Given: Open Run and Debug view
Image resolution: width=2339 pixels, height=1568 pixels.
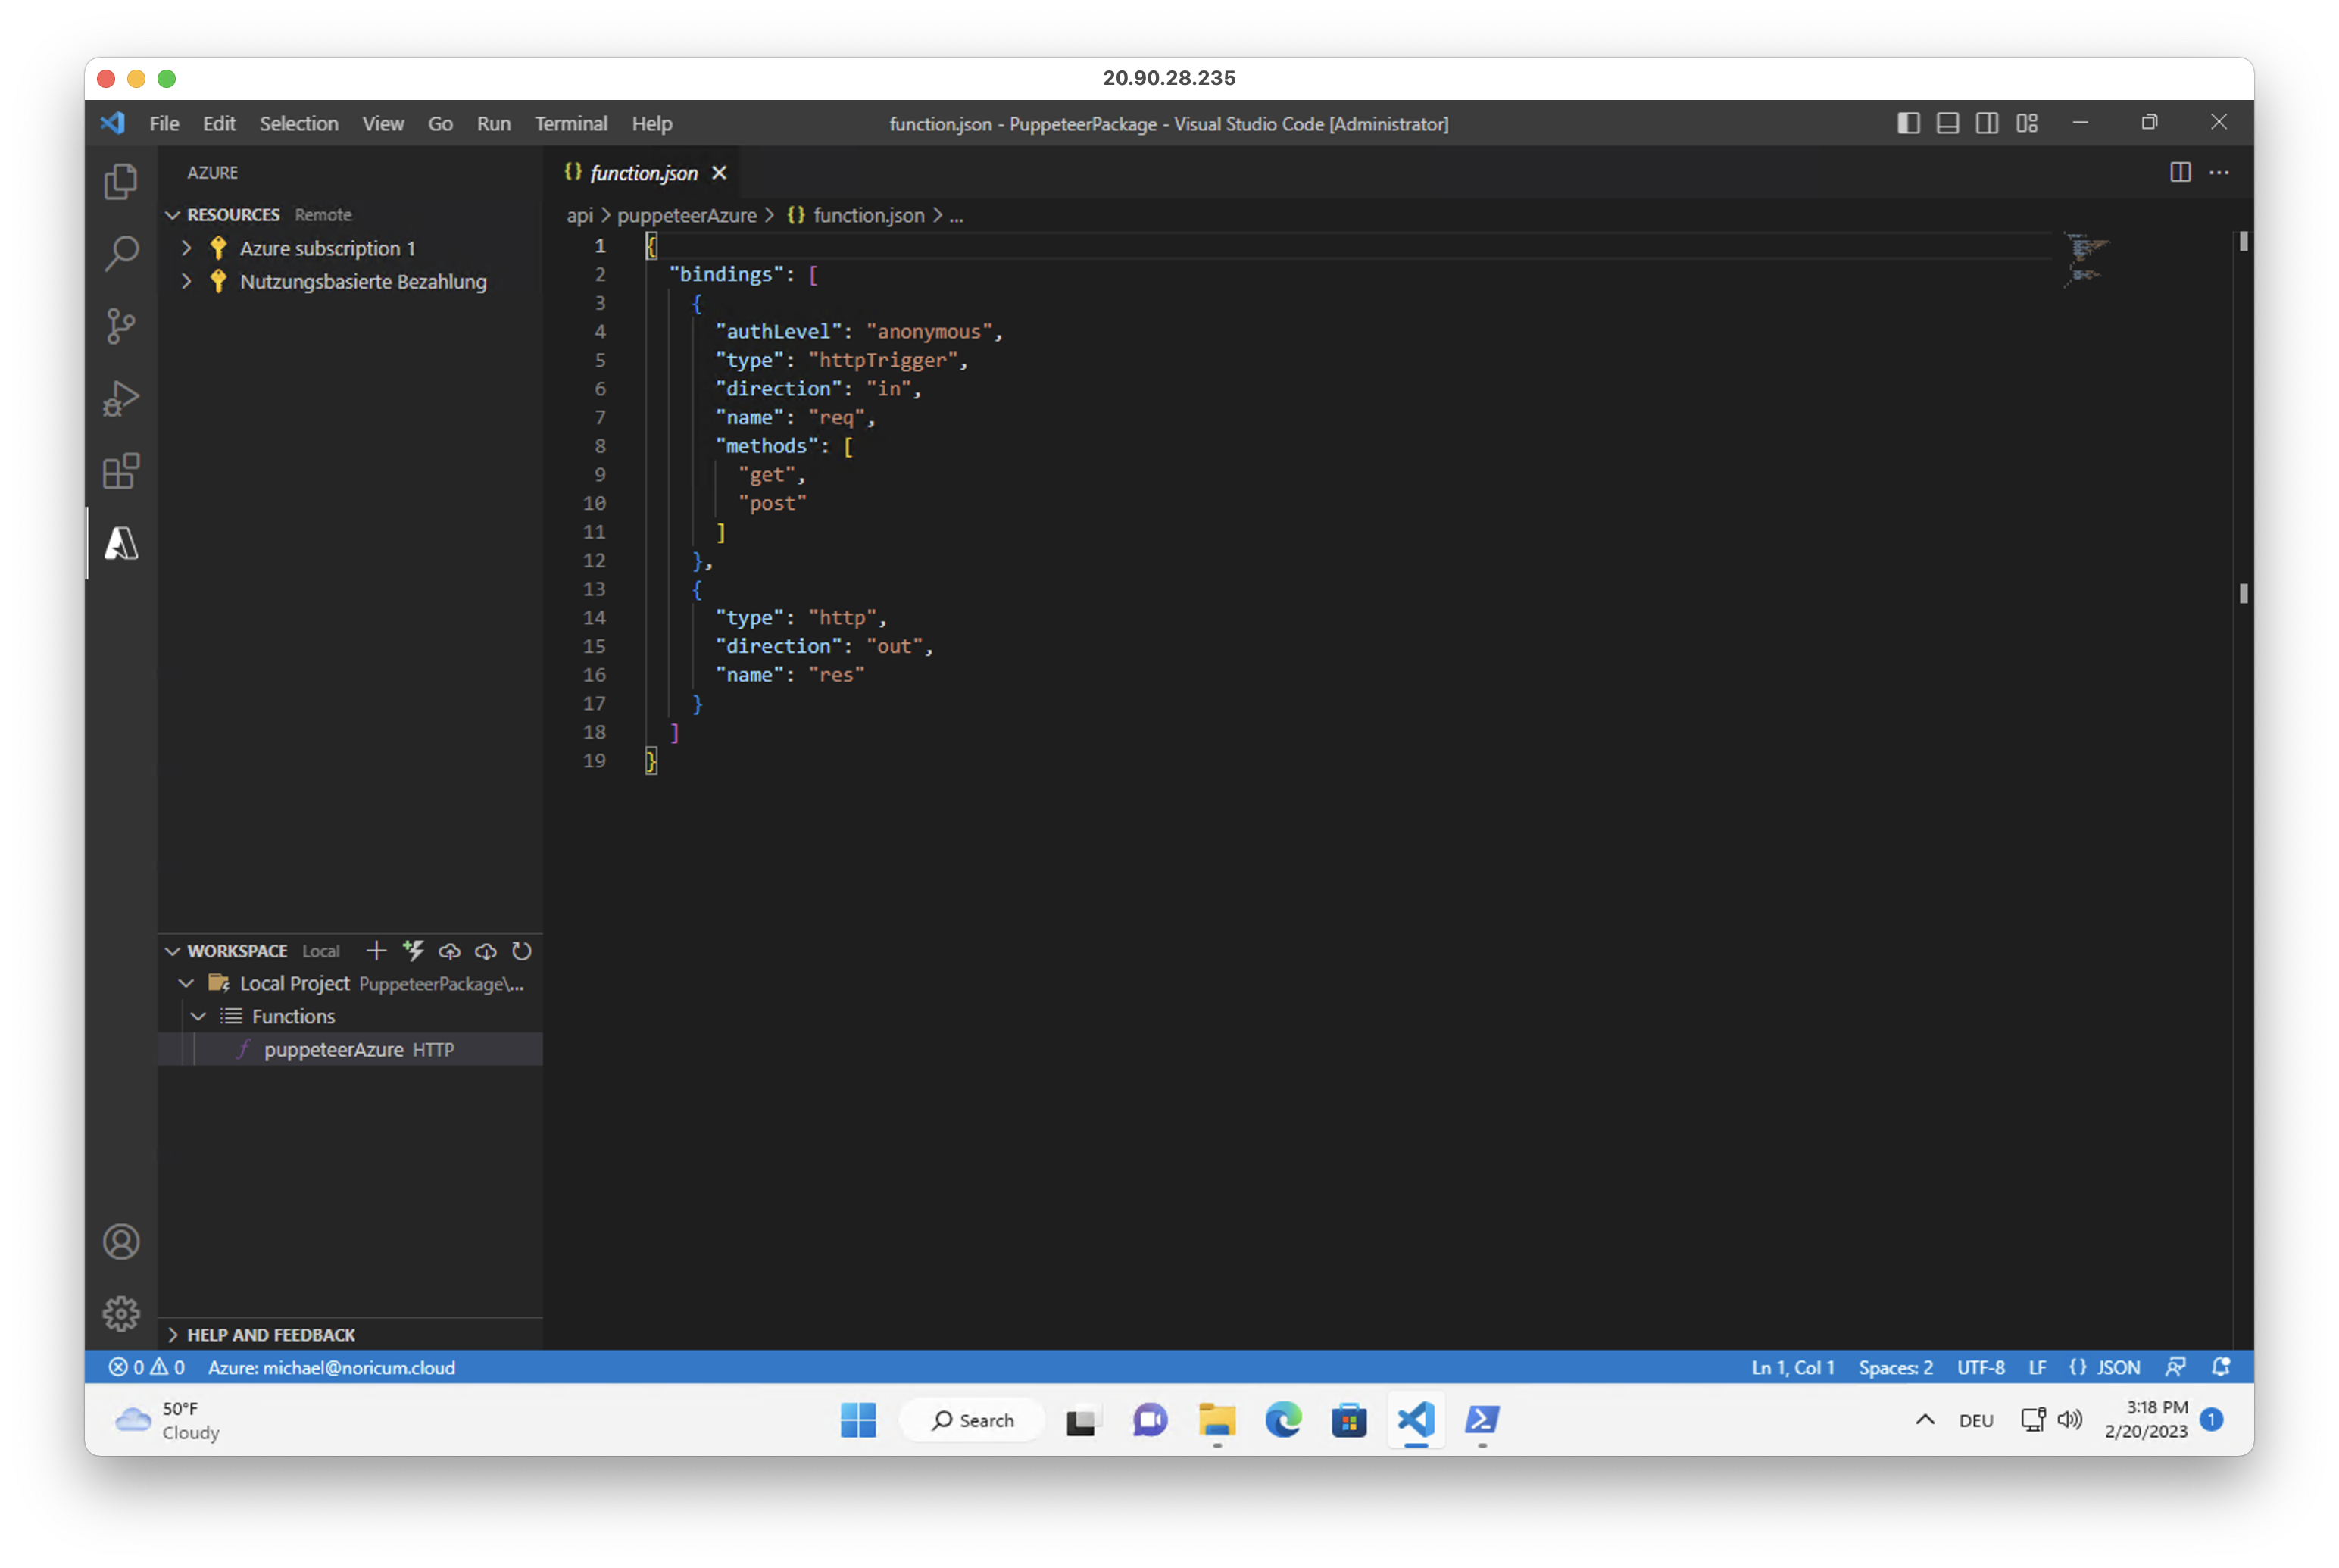Looking at the screenshot, I should pyautogui.click(x=121, y=398).
